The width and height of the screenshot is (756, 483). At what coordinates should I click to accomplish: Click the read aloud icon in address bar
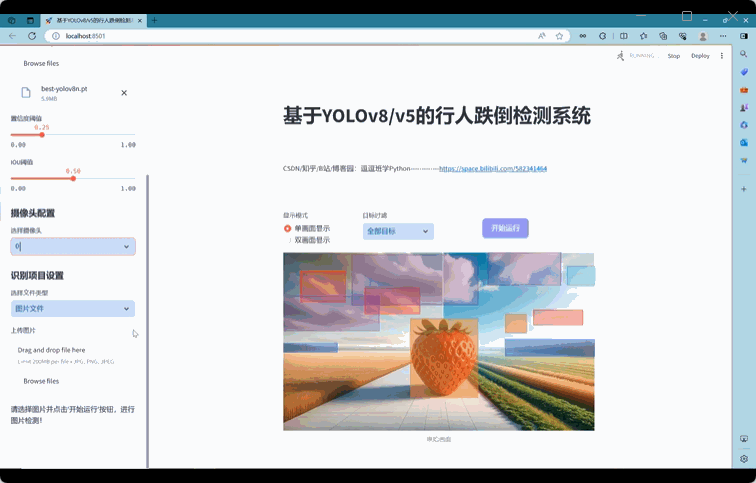click(x=542, y=36)
